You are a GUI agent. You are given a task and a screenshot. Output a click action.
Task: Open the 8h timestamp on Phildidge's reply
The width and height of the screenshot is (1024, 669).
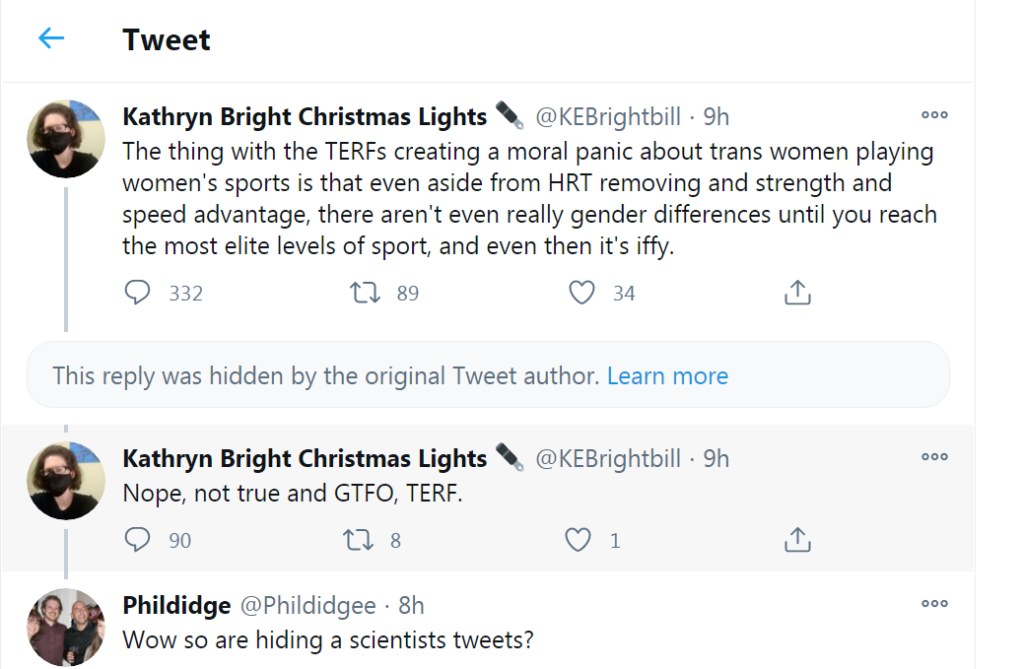click(x=411, y=605)
